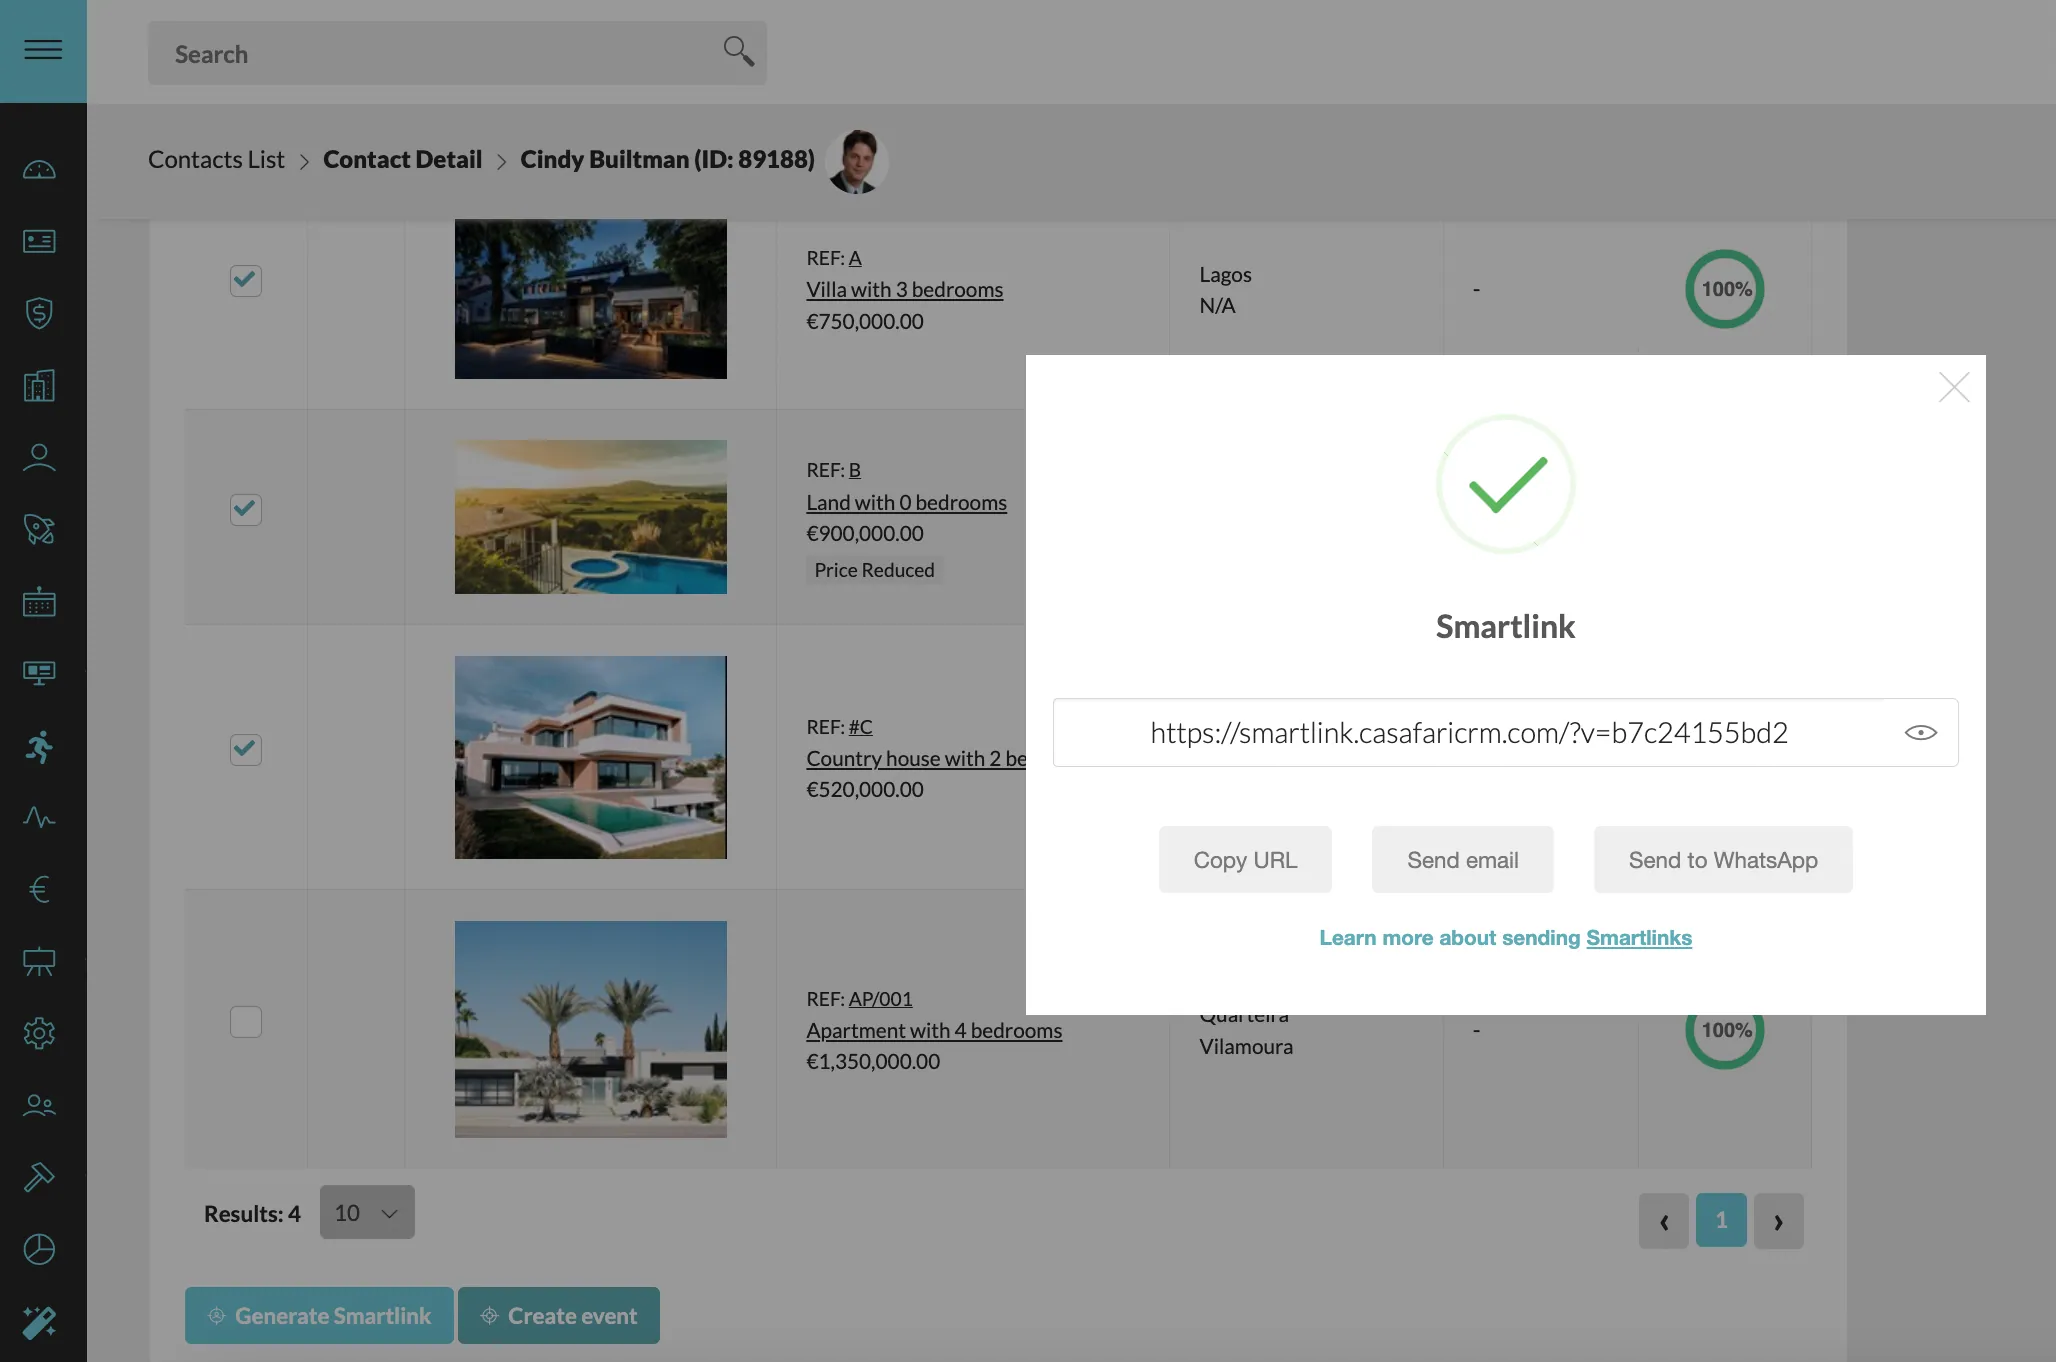
Task: Open the person contacts icon in sidebar
Action: click(x=39, y=457)
